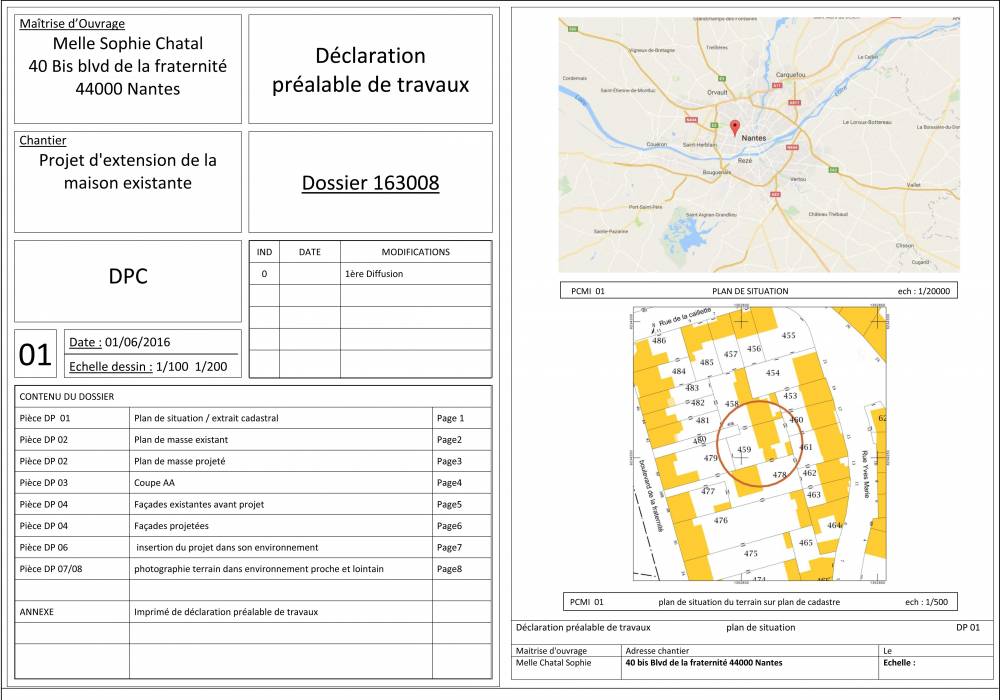Click 'plan de situation du terrain sur plan de cadastre'
Viewport: 1000px width, 700px height.
point(749,602)
